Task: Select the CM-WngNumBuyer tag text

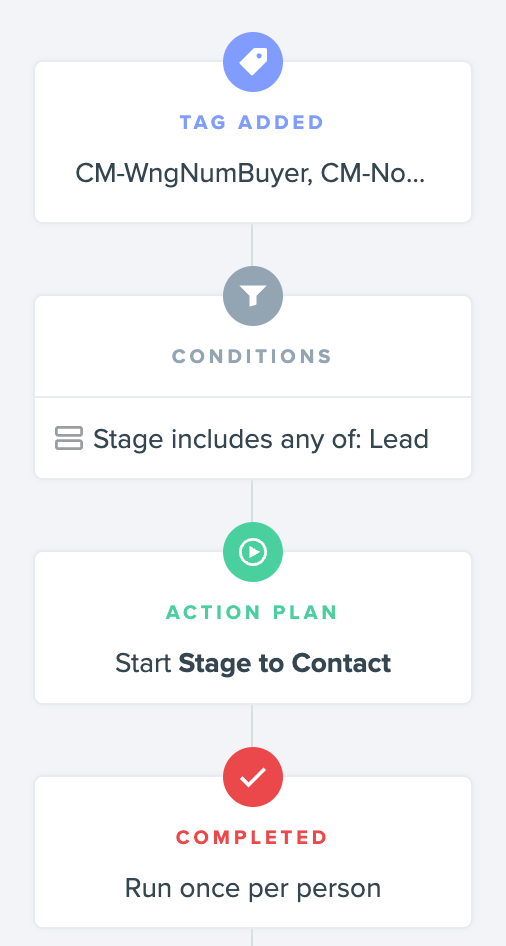Action: (x=193, y=174)
